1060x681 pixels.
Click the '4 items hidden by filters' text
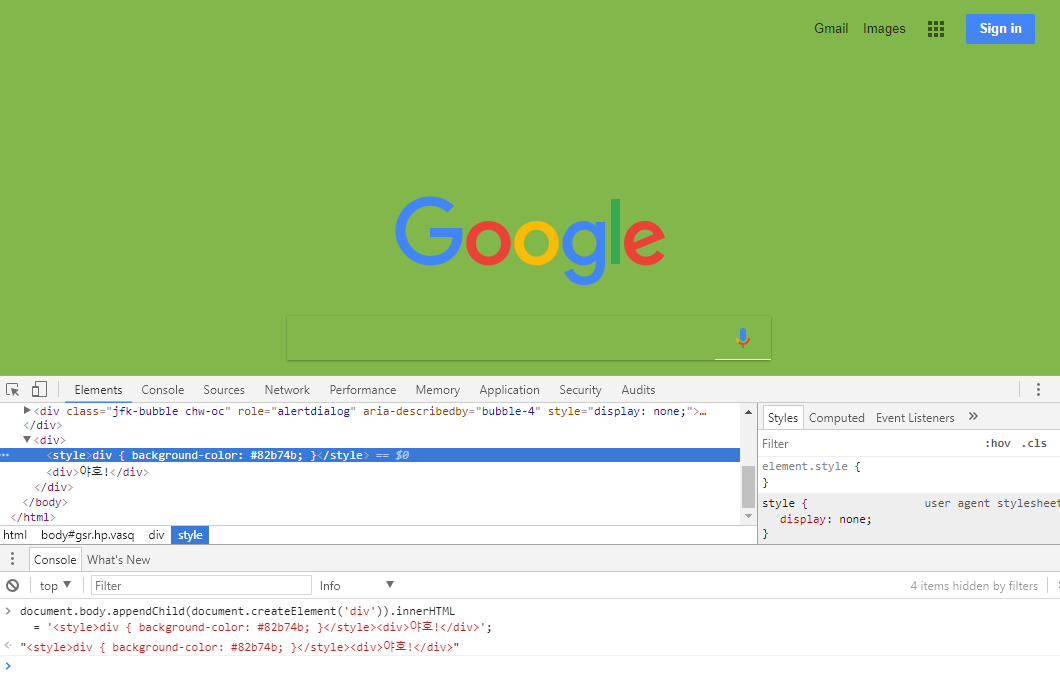[973, 586]
